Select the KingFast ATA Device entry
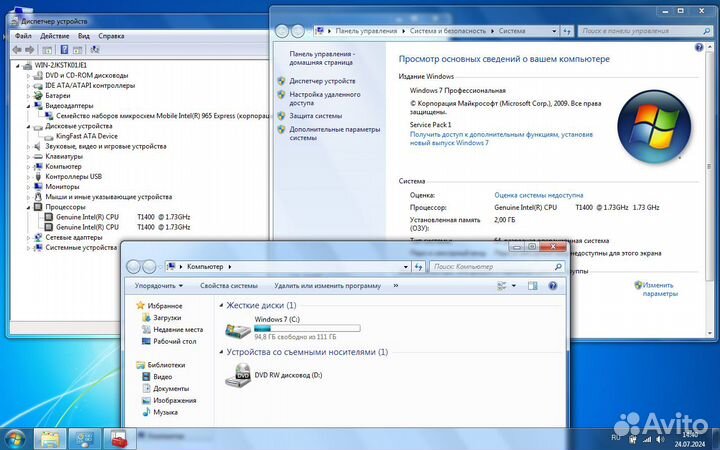720x450 pixels. pyautogui.click(x=86, y=136)
